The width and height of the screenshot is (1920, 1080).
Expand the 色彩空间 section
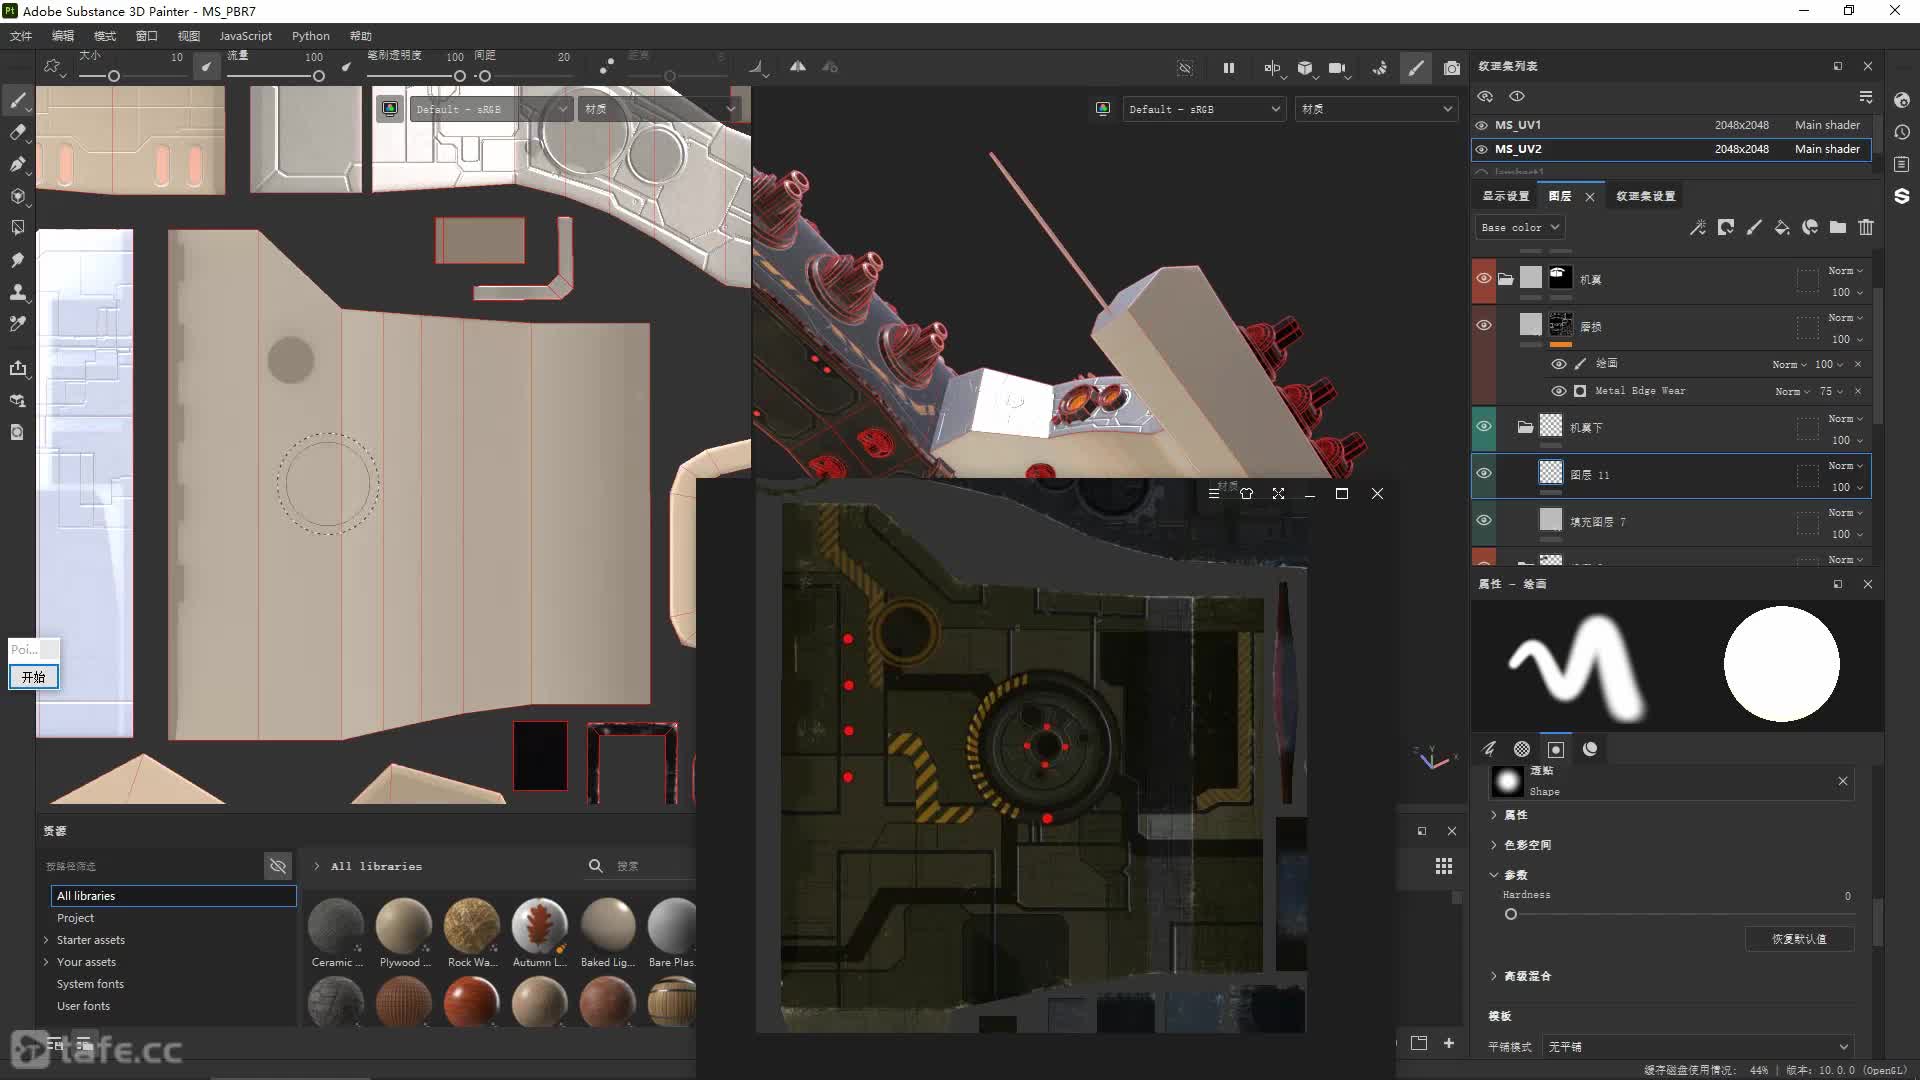pyautogui.click(x=1494, y=845)
